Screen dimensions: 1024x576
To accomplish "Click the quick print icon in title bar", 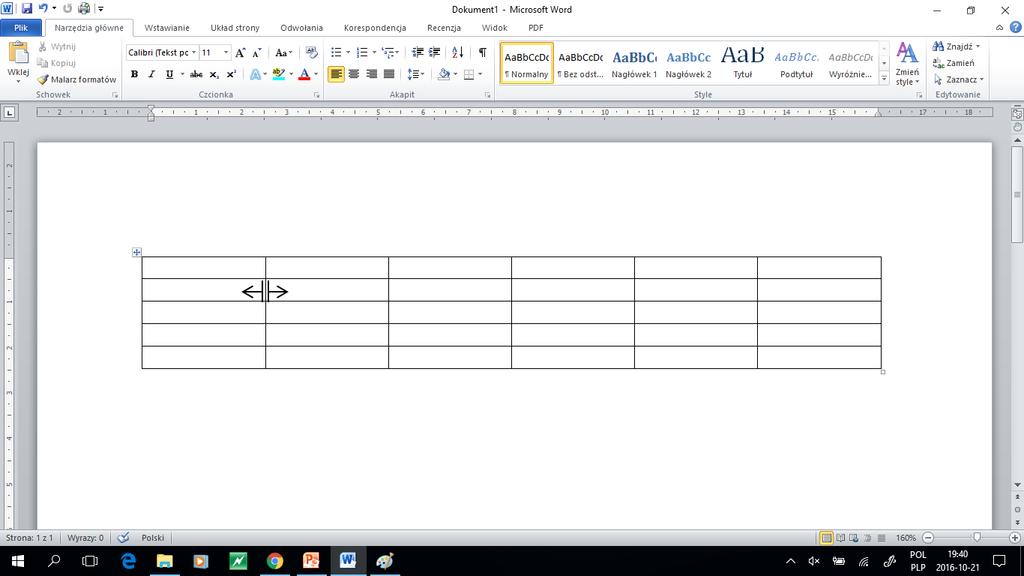I will coord(84,9).
